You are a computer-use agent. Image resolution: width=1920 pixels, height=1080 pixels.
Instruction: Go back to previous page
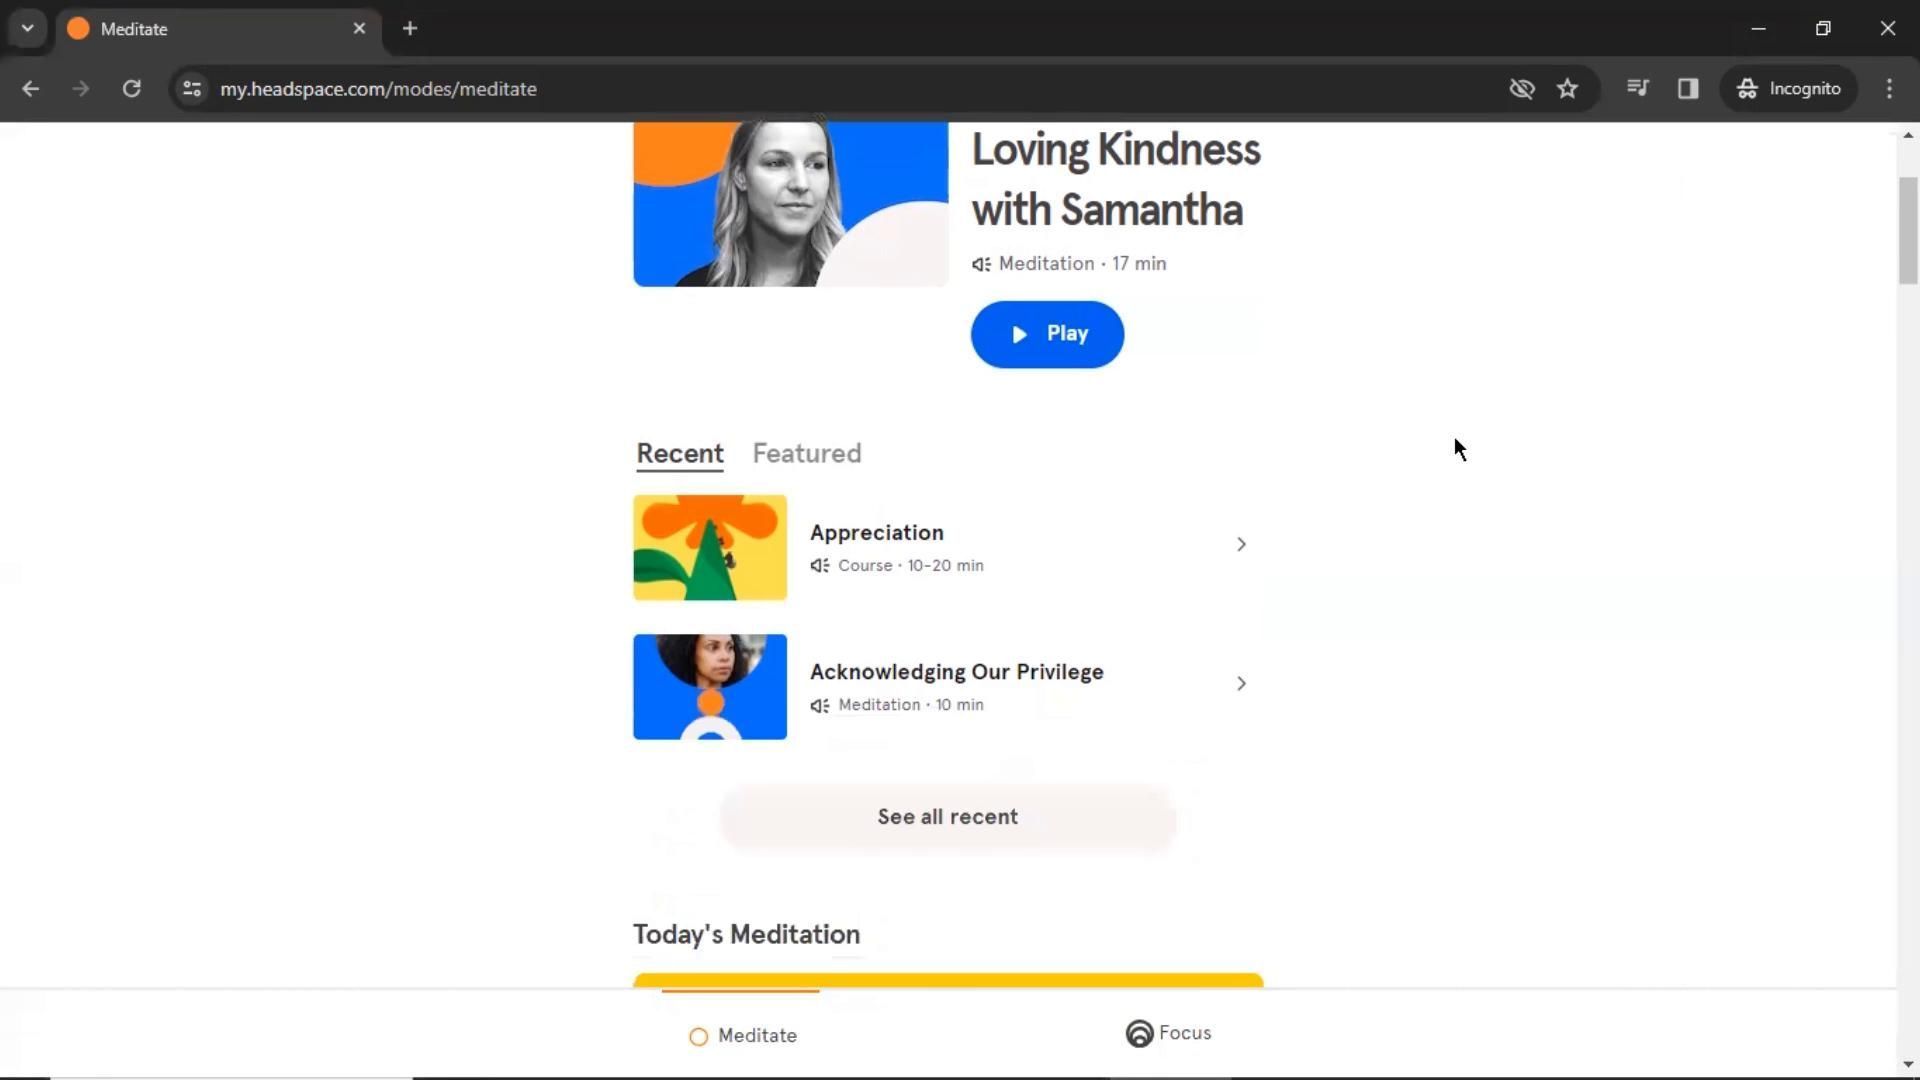coord(30,88)
